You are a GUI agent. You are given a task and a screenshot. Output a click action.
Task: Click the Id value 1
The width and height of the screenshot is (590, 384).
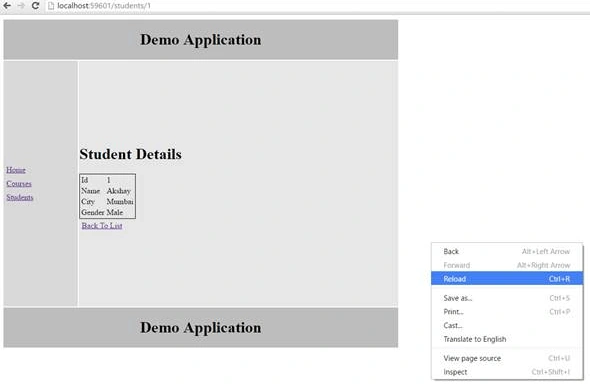[x=109, y=180]
